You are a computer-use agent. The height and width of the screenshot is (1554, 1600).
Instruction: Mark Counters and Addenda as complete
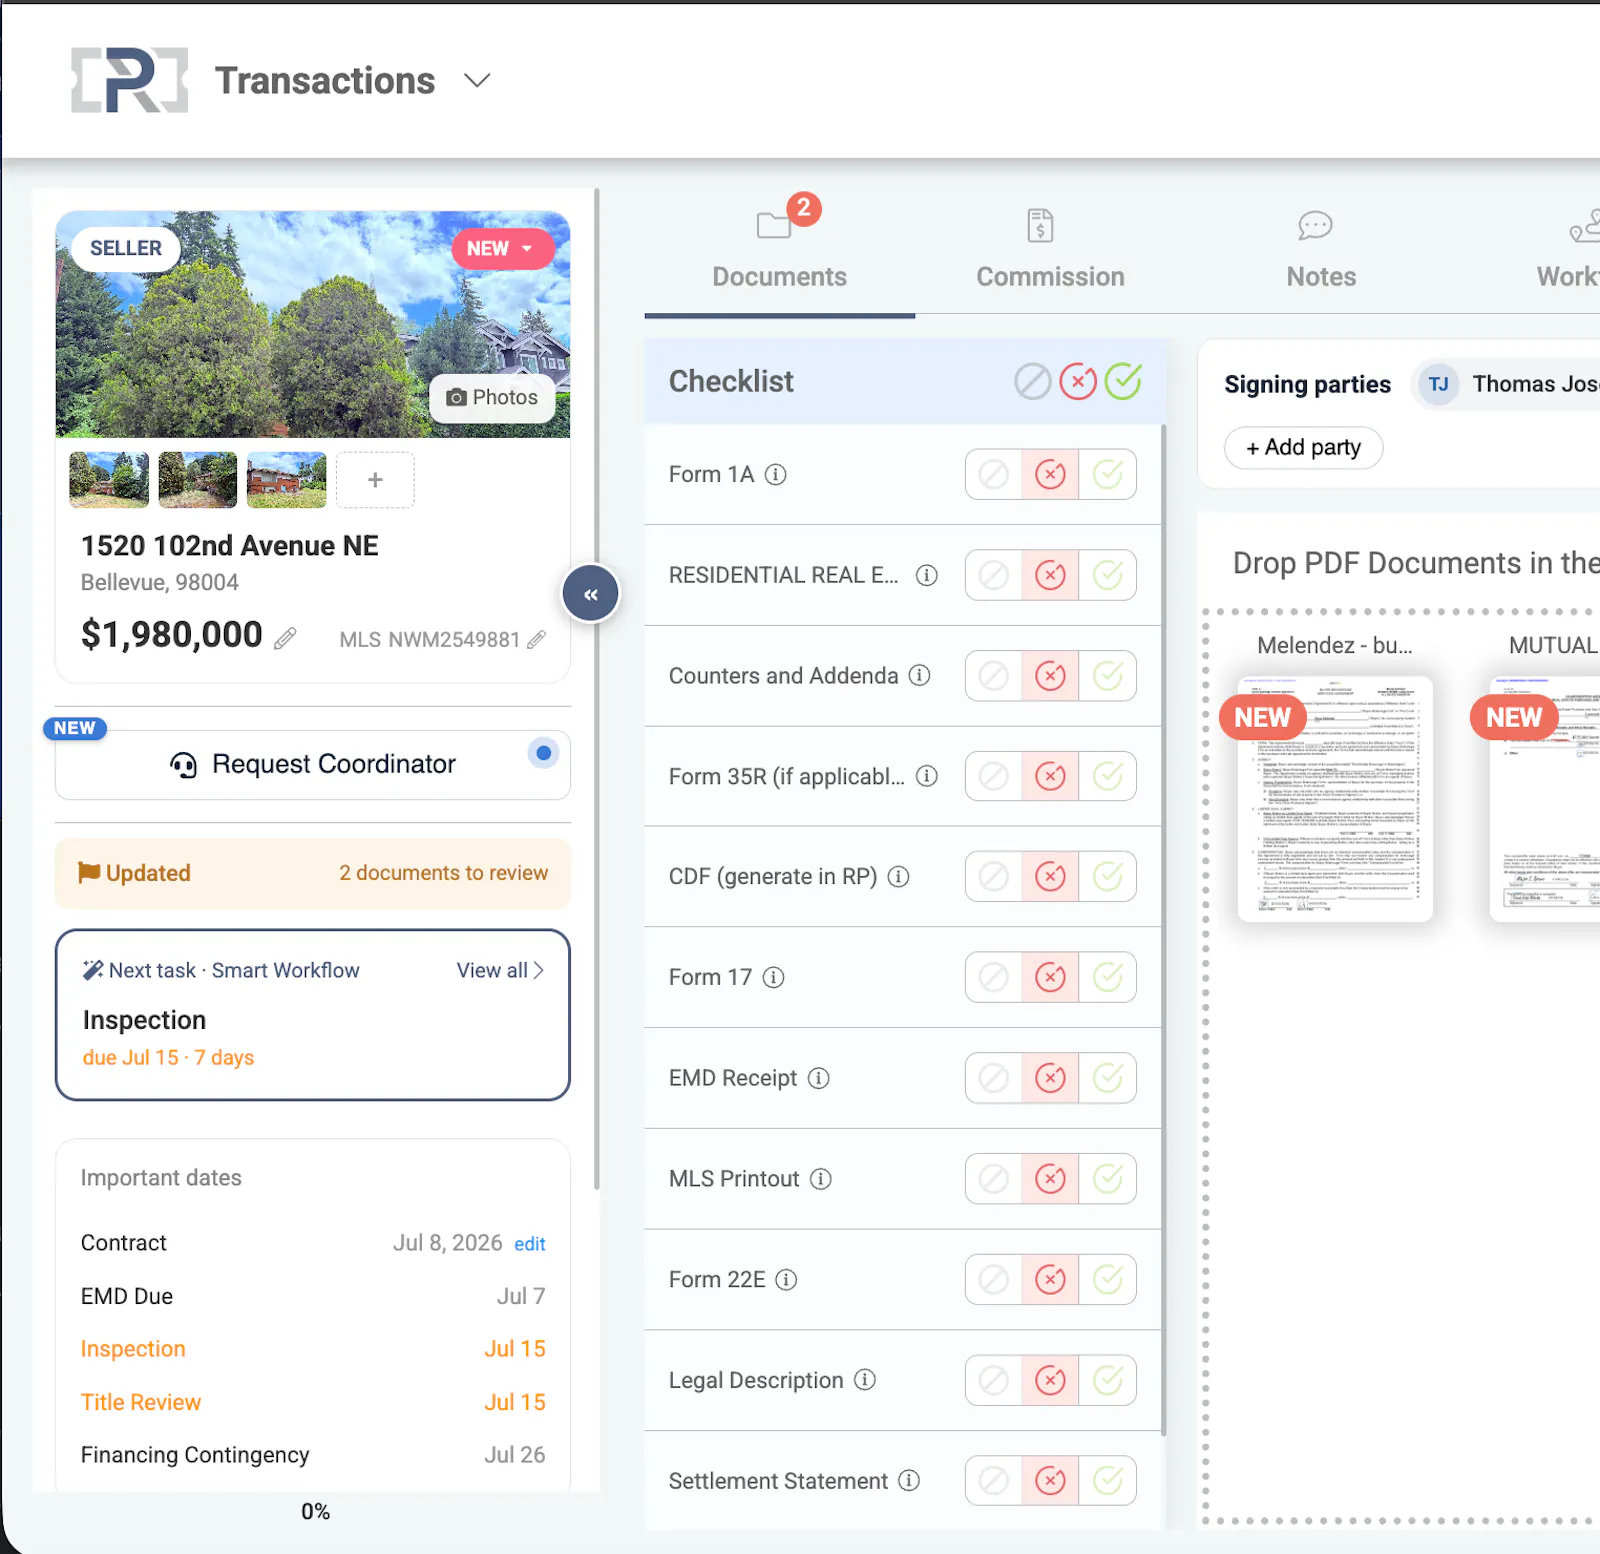1108,676
